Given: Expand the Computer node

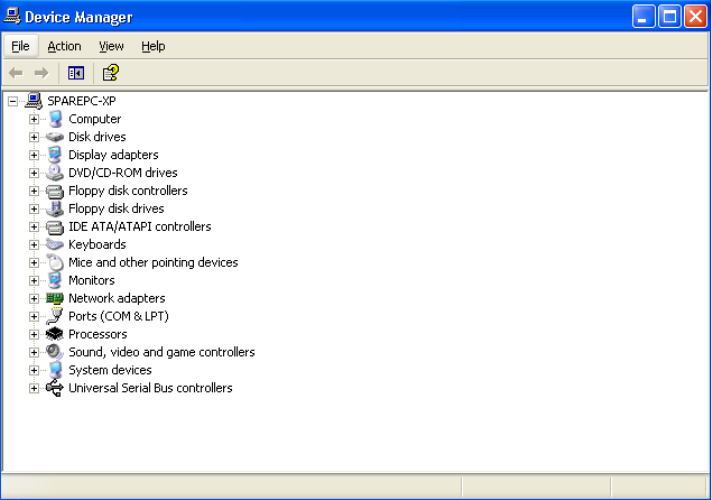Looking at the screenshot, I should 34,119.
